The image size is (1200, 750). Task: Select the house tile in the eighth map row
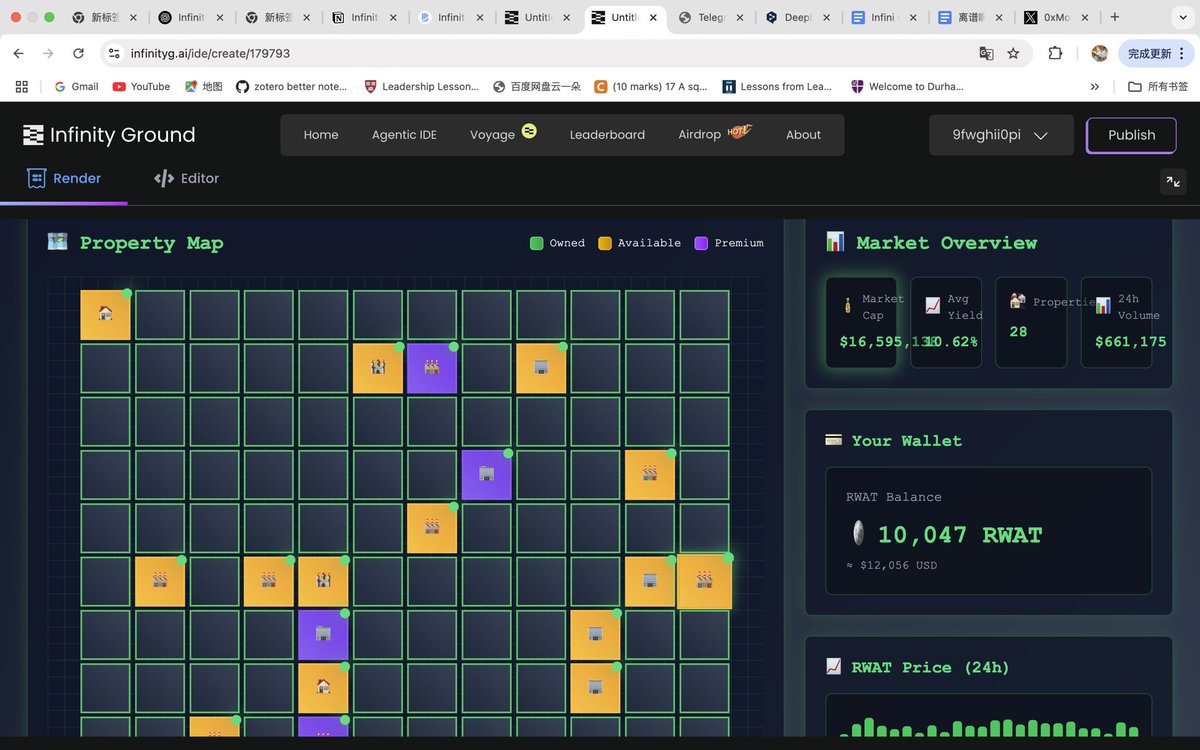(x=323, y=688)
